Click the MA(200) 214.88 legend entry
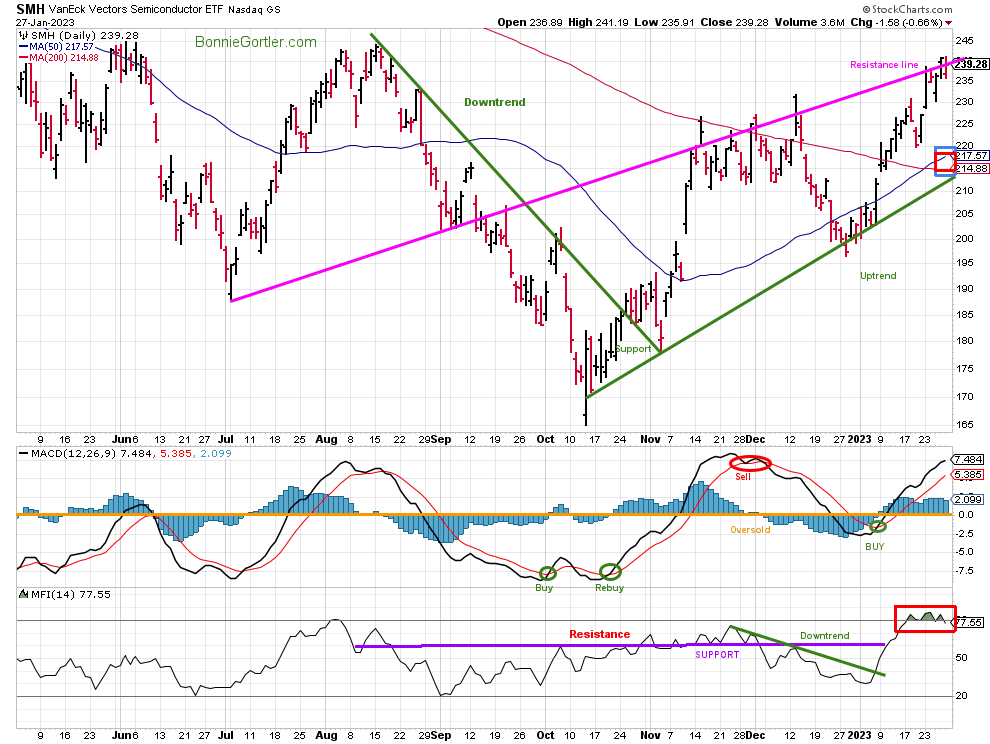Viewport: 990px width, 744px height. click(59, 57)
